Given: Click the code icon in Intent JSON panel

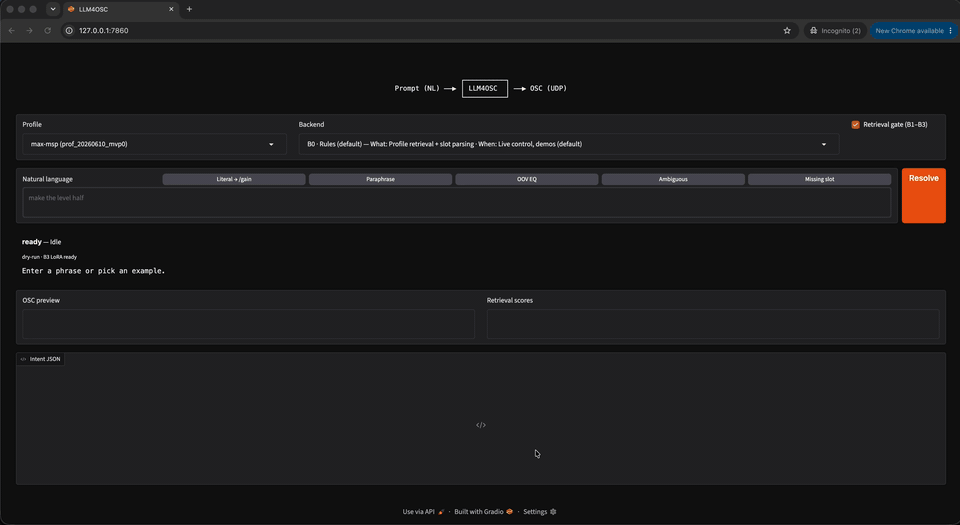Looking at the screenshot, I should click(x=481, y=425).
